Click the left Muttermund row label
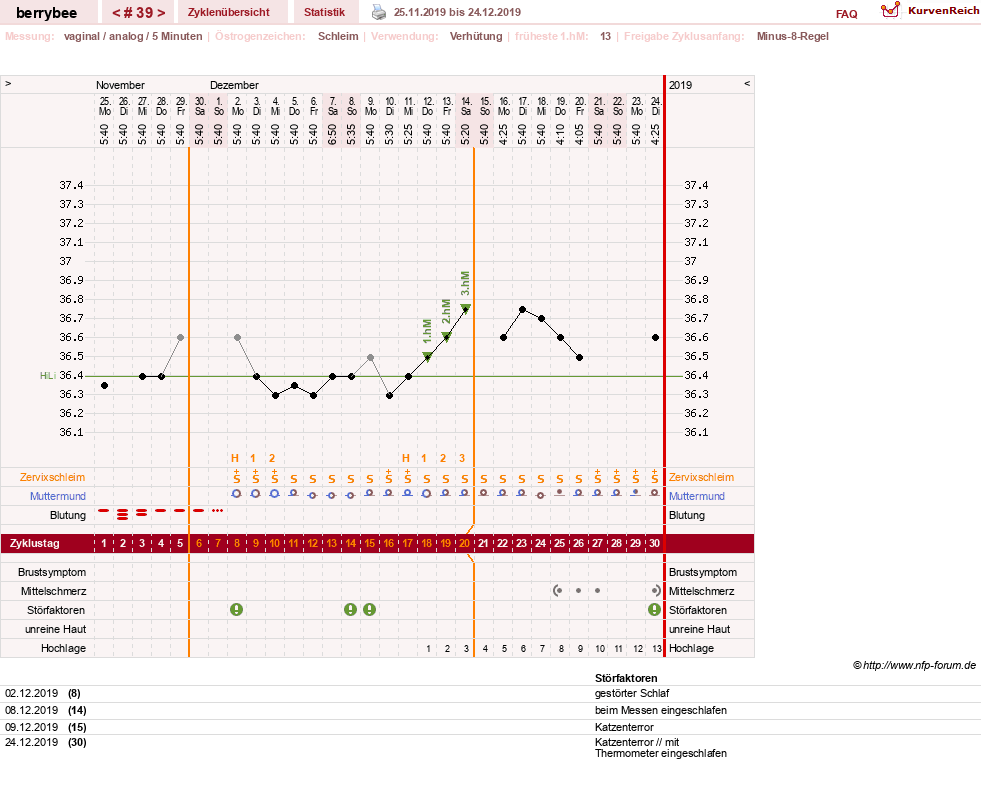 coord(58,496)
